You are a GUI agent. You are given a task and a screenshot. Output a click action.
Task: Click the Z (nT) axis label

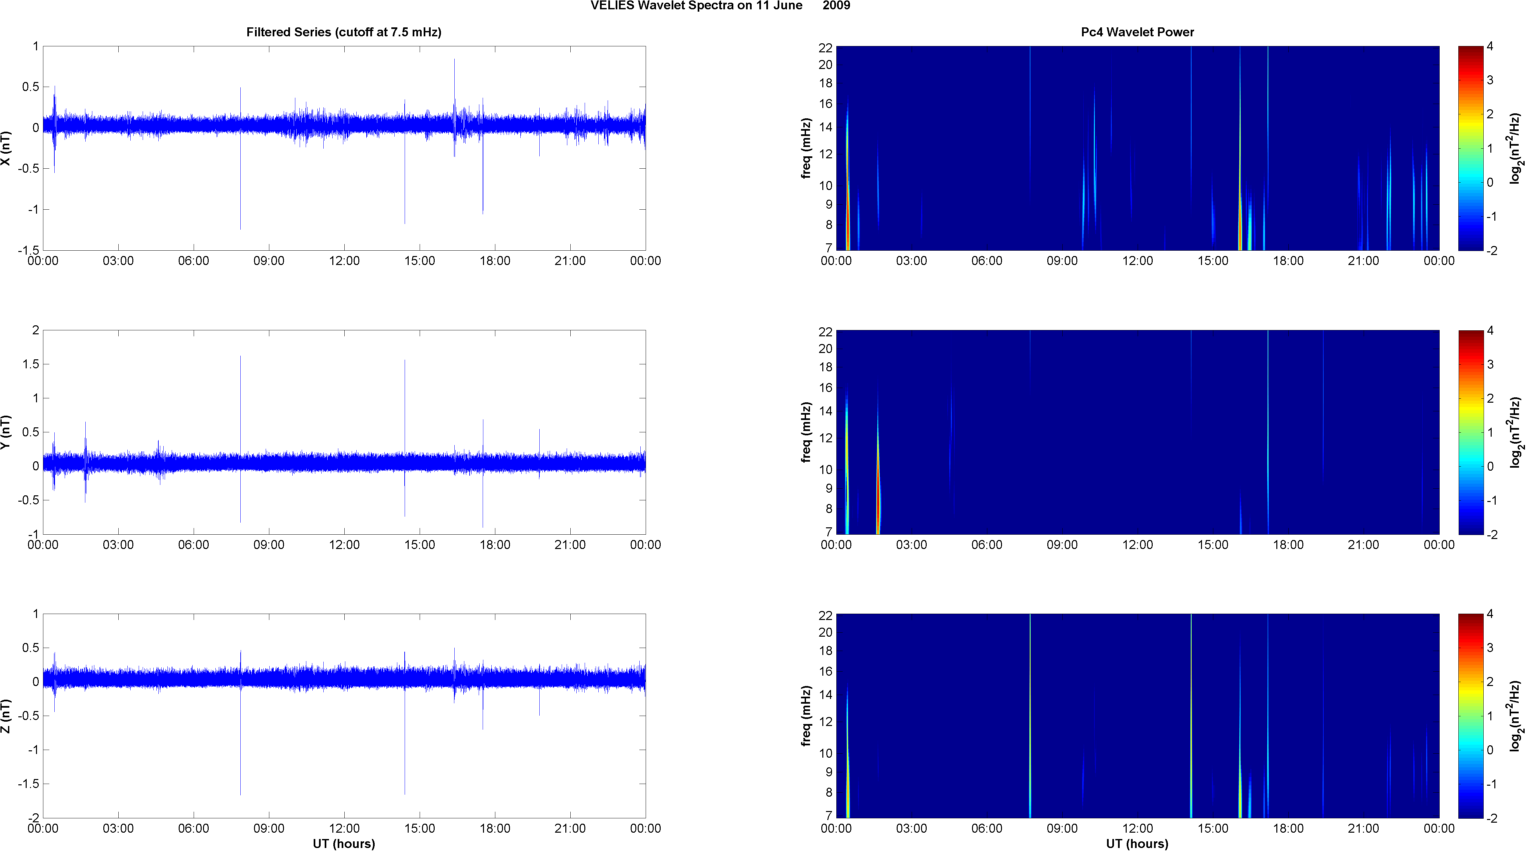[x=7, y=716]
